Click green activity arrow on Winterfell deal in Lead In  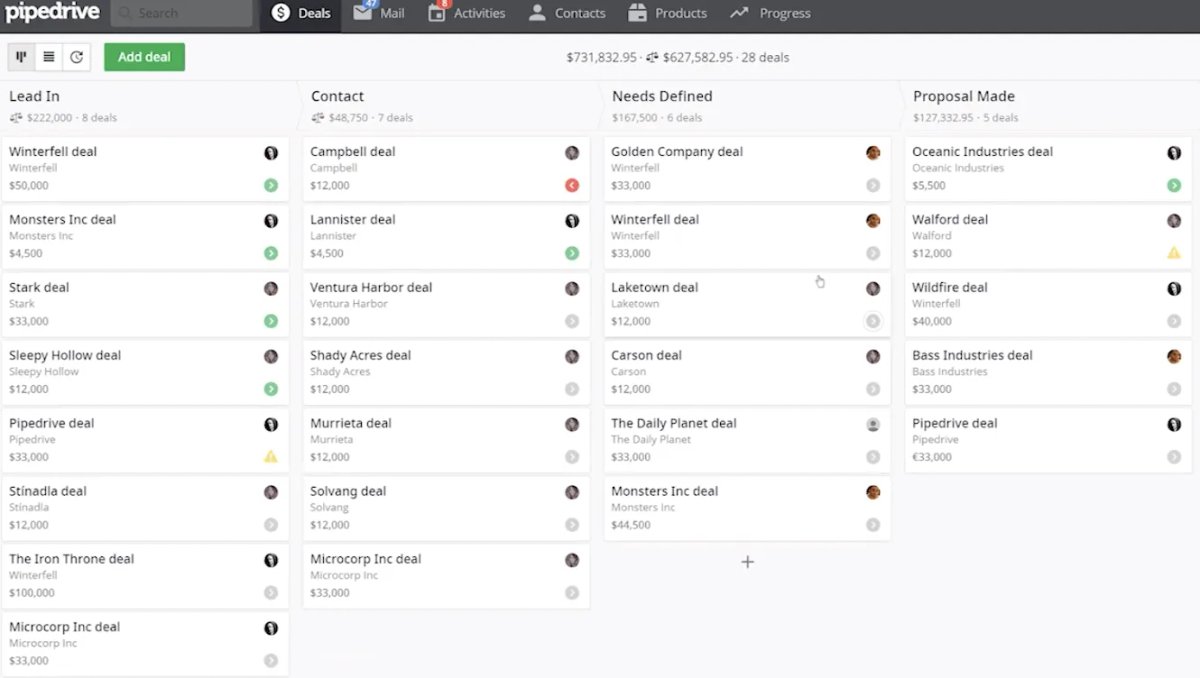coord(271,185)
